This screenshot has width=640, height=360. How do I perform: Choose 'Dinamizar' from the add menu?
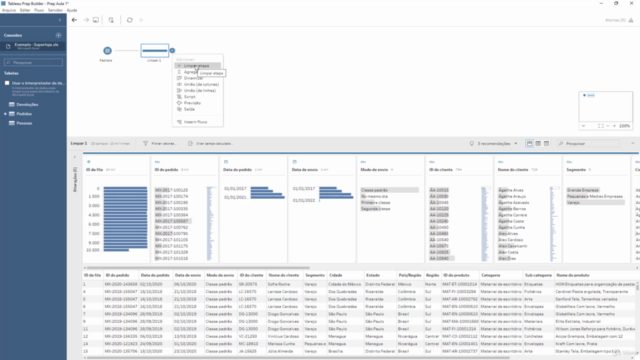(x=198, y=78)
